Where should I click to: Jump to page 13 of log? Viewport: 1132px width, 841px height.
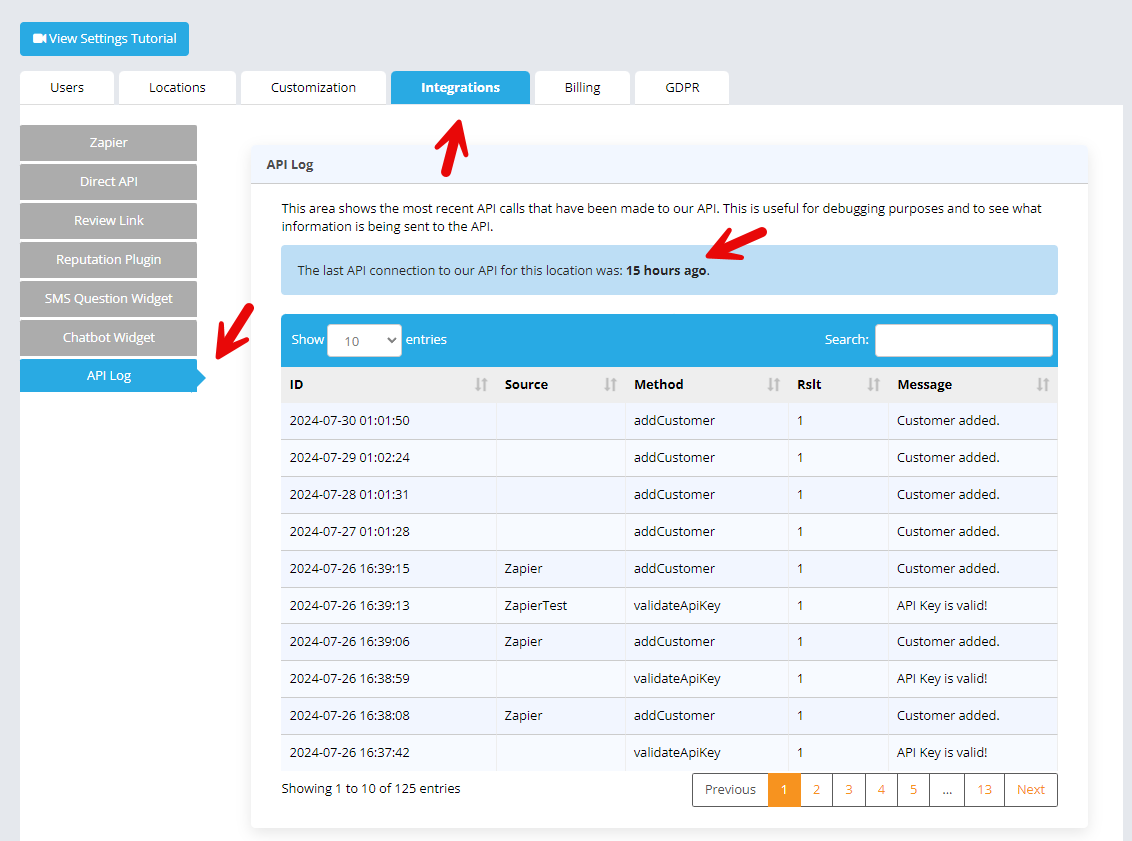[984, 790]
